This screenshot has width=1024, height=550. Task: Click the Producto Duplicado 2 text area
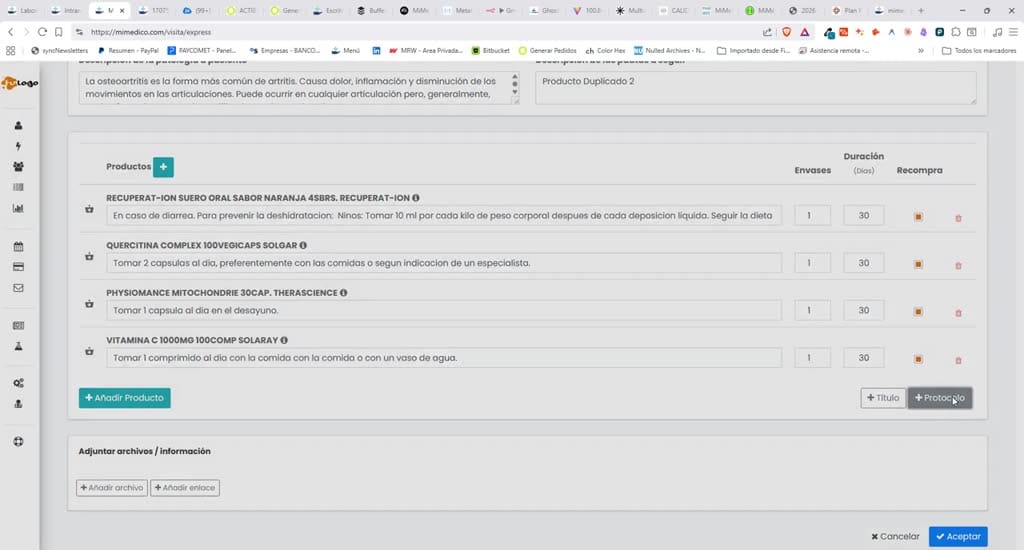click(x=756, y=88)
